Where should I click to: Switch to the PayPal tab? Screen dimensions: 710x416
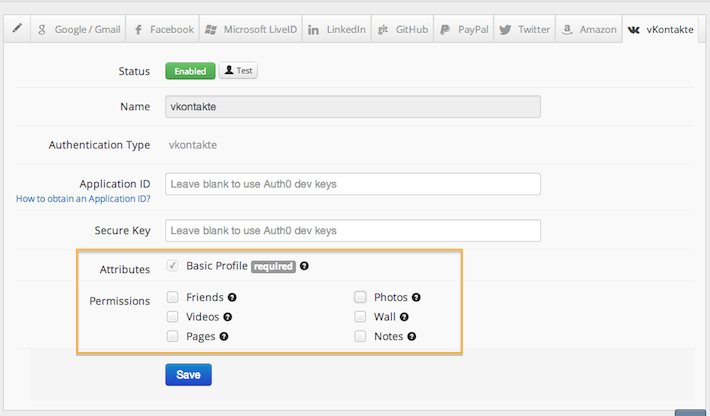coord(464,29)
